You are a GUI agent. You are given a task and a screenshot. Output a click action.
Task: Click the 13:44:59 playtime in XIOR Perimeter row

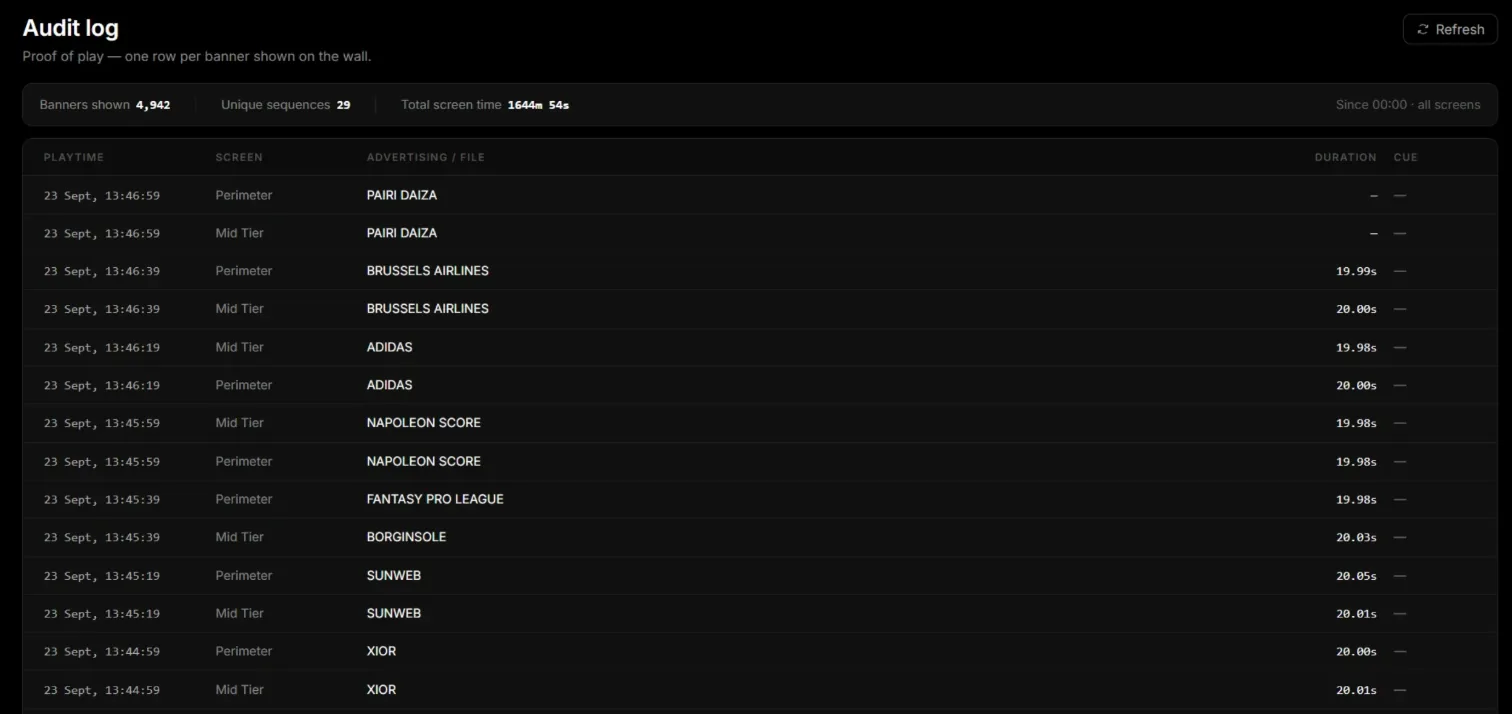(x=102, y=651)
